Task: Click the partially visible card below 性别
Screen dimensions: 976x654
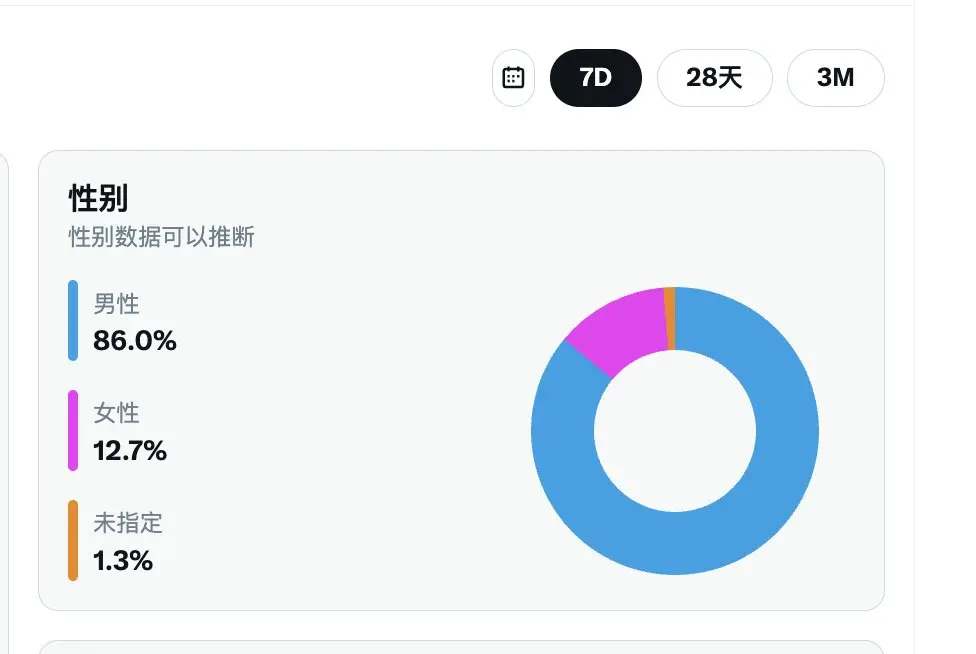Action: [461, 647]
